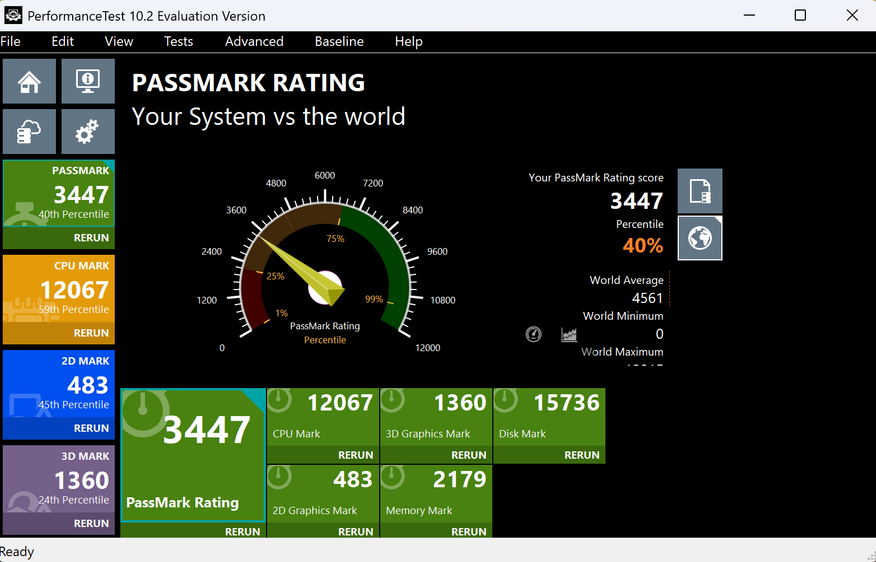The image size is (876, 562).
Task: Click the 25% gauge percentile marker
Action: 275,276
